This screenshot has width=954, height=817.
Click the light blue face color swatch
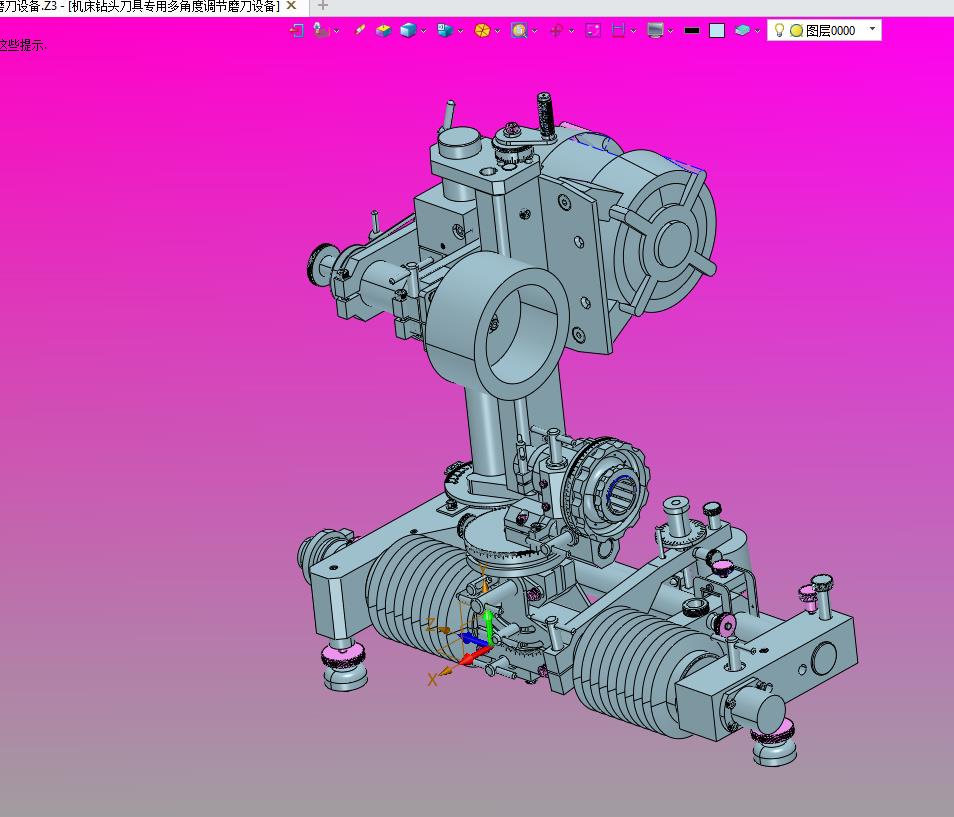[x=717, y=30]
